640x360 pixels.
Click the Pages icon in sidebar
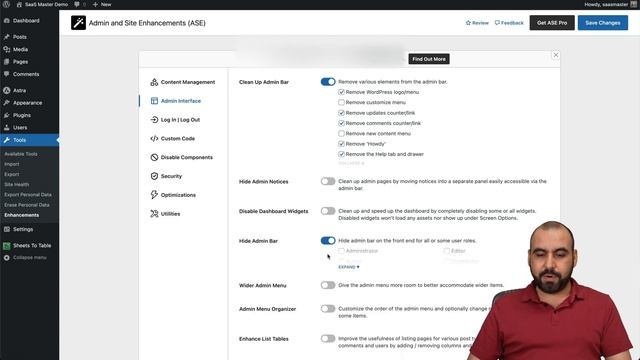click(7, 62)
